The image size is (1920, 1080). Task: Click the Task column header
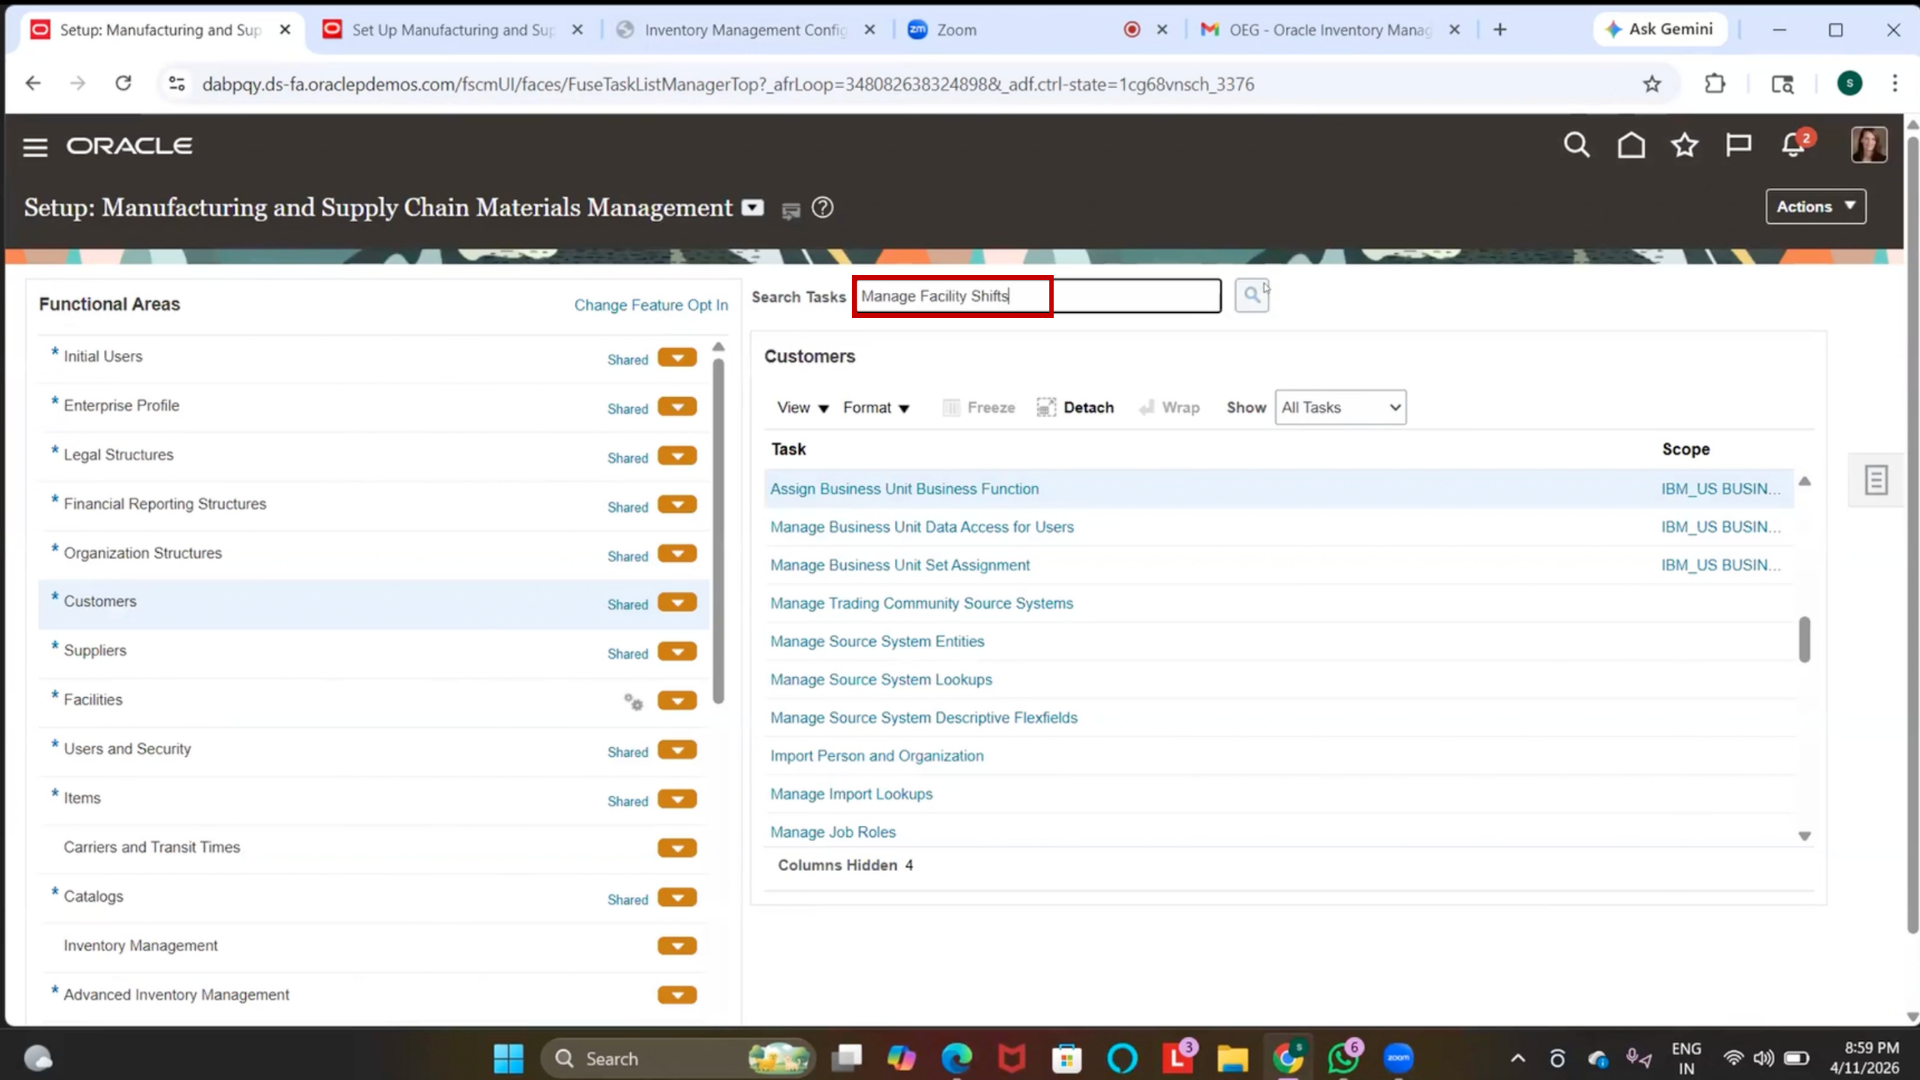(788, 450)
